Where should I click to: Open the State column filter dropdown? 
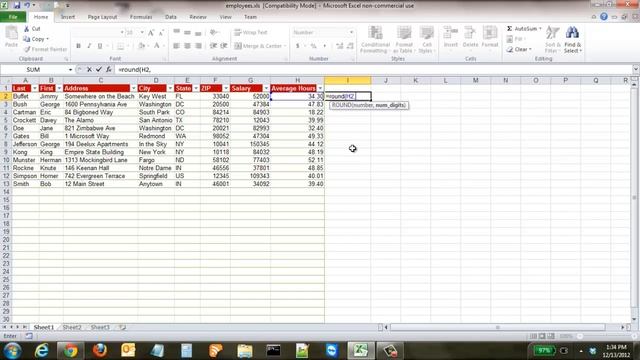(x=196, y=89)
